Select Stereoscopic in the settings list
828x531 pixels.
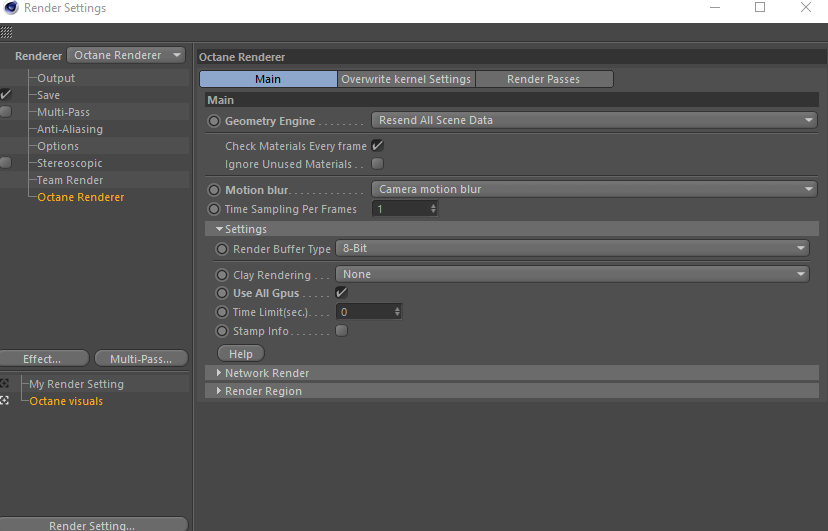tap(70, 163)
